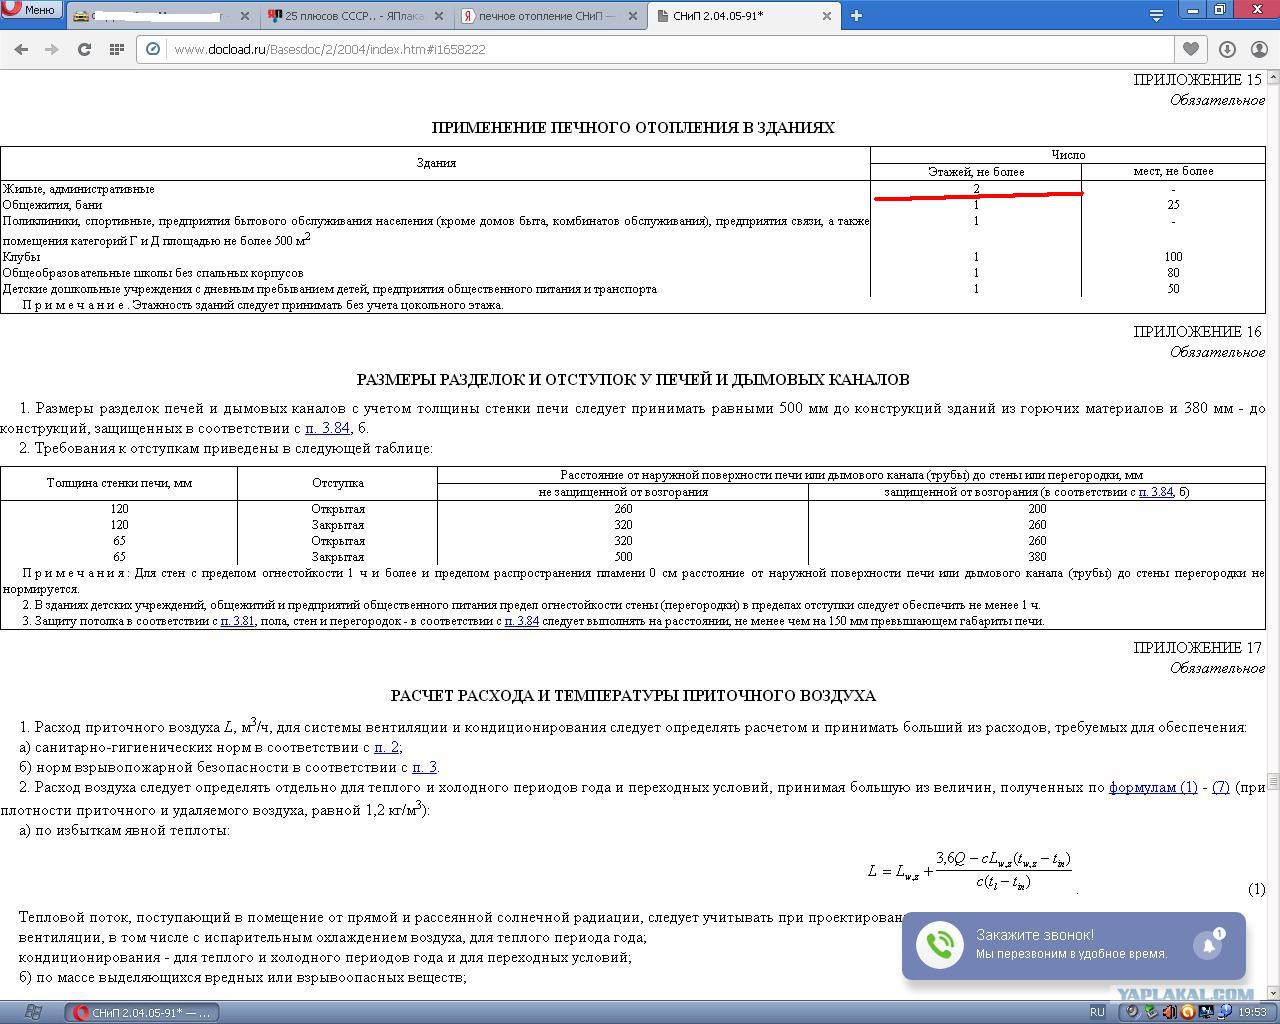The height and width of the screenshot is (1024, 1280).
Task: Close the печное отопление СНиП tab
Action: pos(632,16)
